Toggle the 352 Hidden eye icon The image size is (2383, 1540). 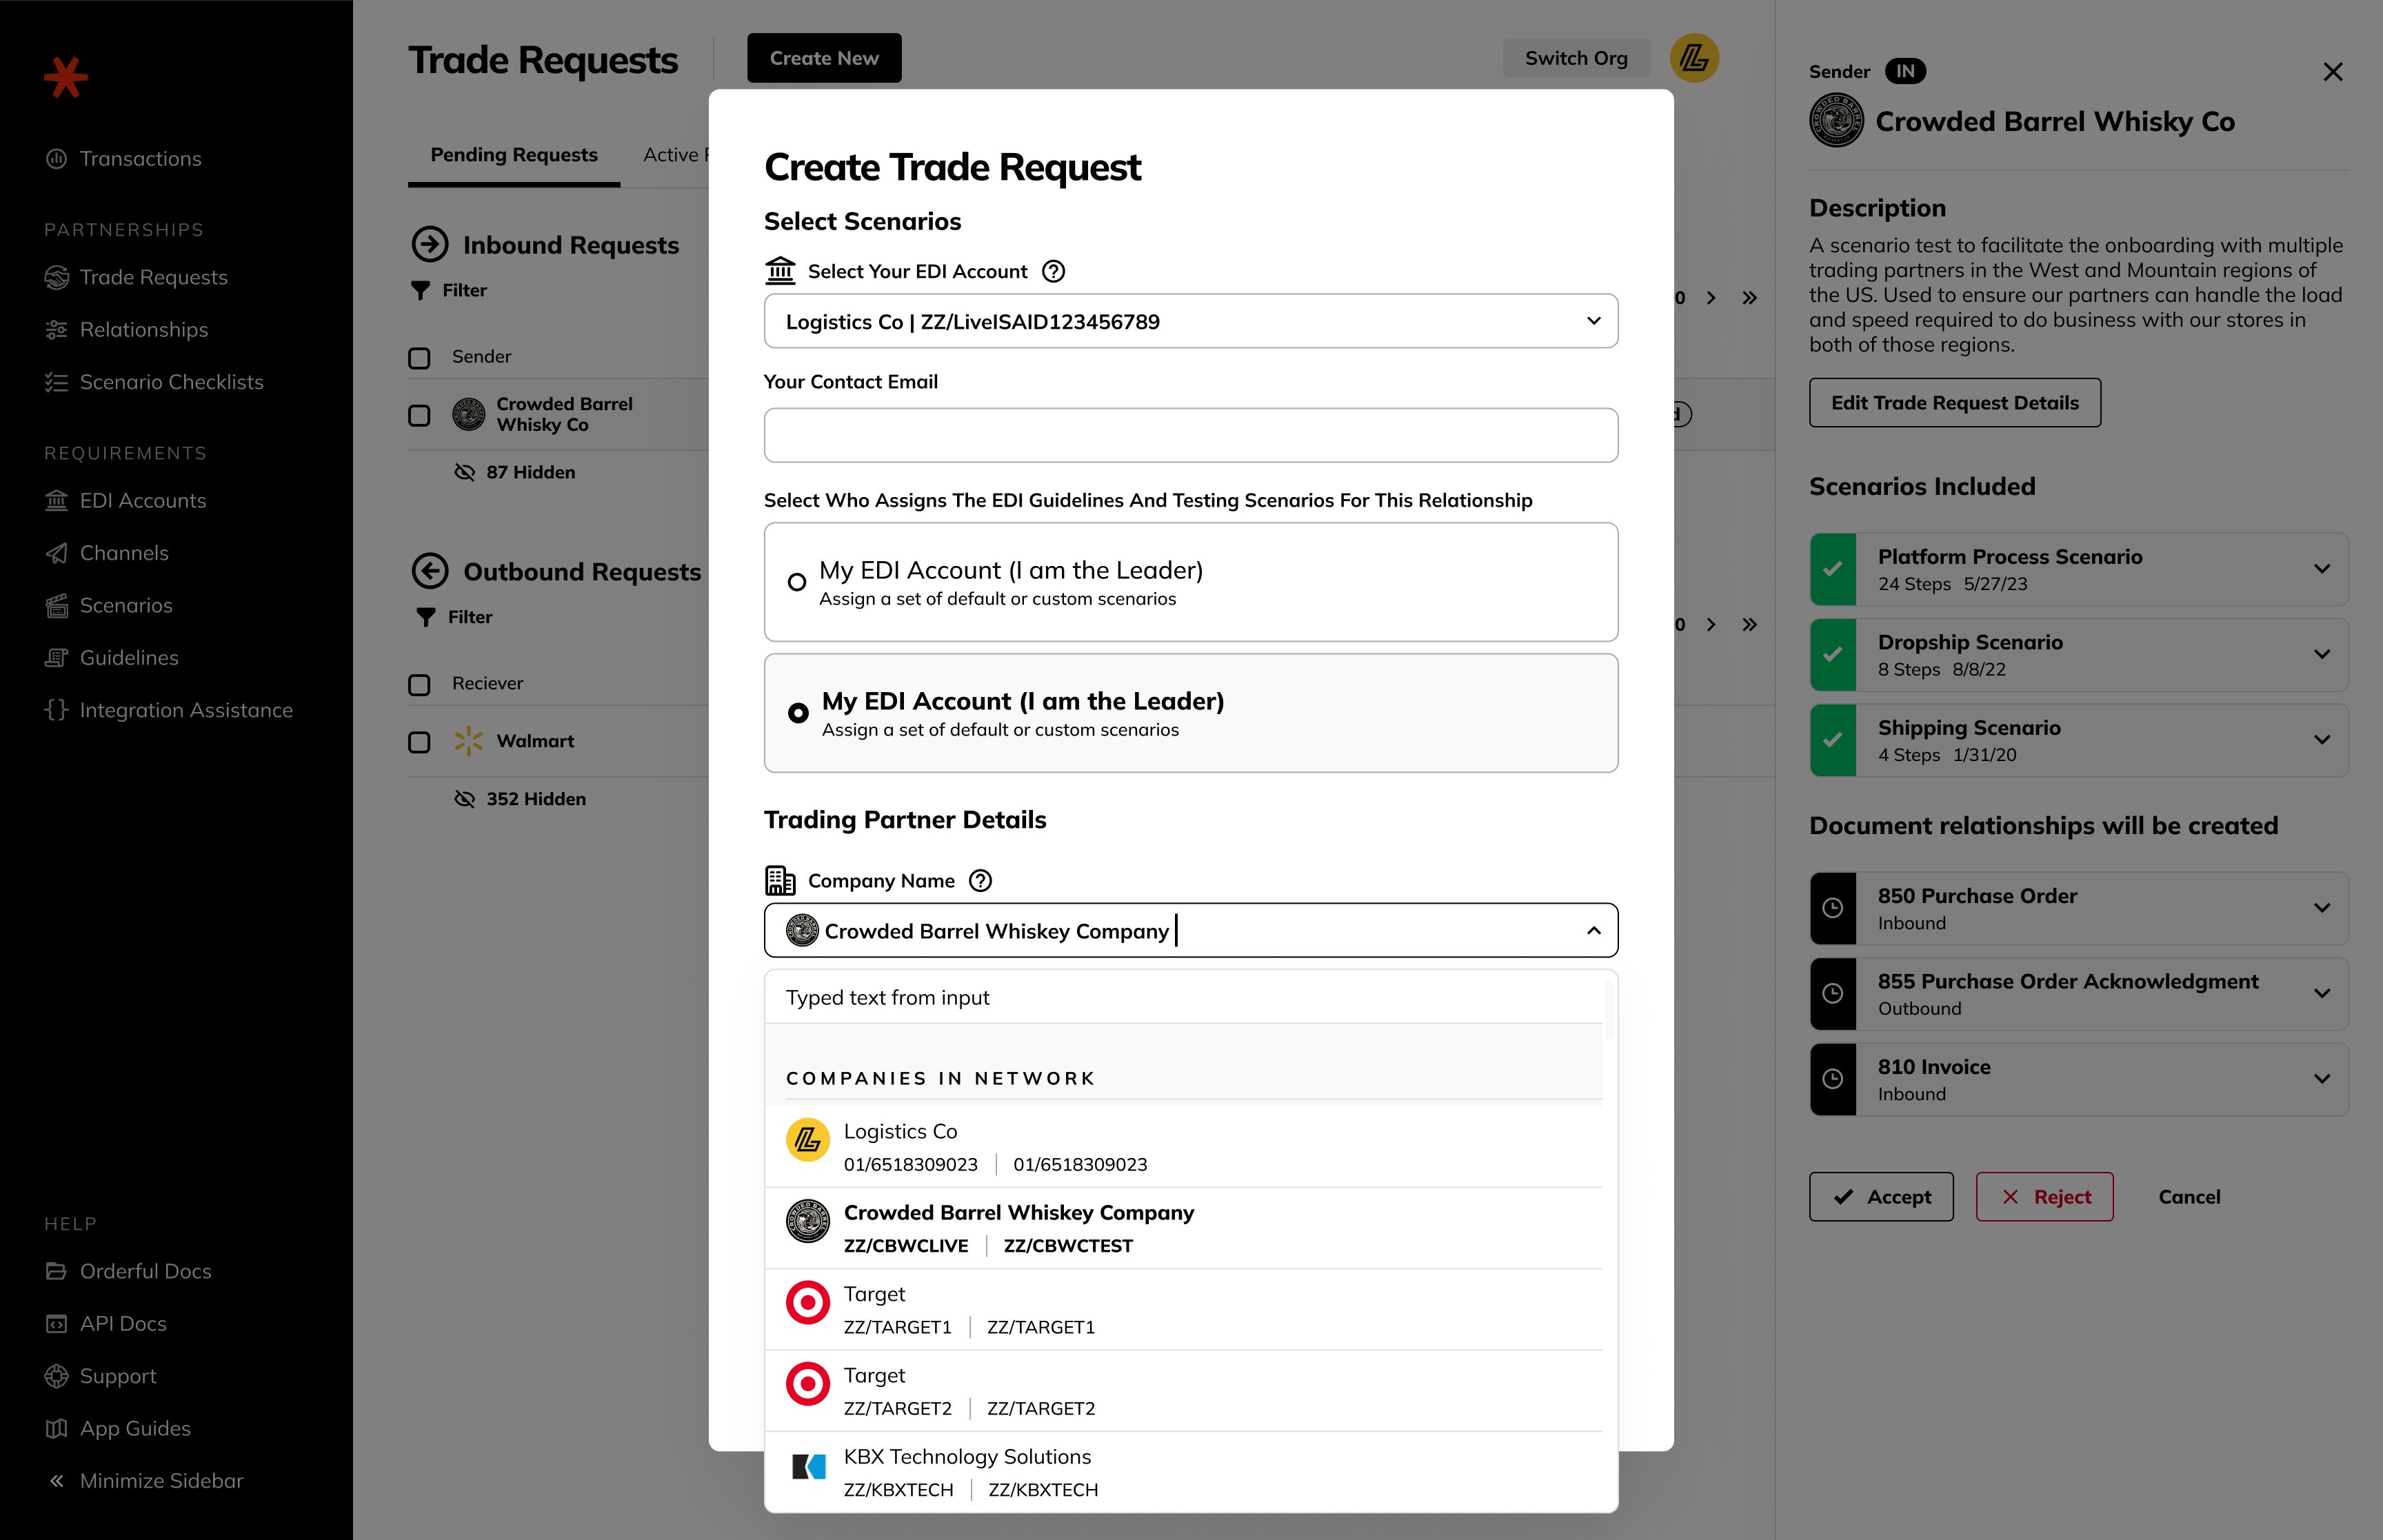tap(464, 799)
